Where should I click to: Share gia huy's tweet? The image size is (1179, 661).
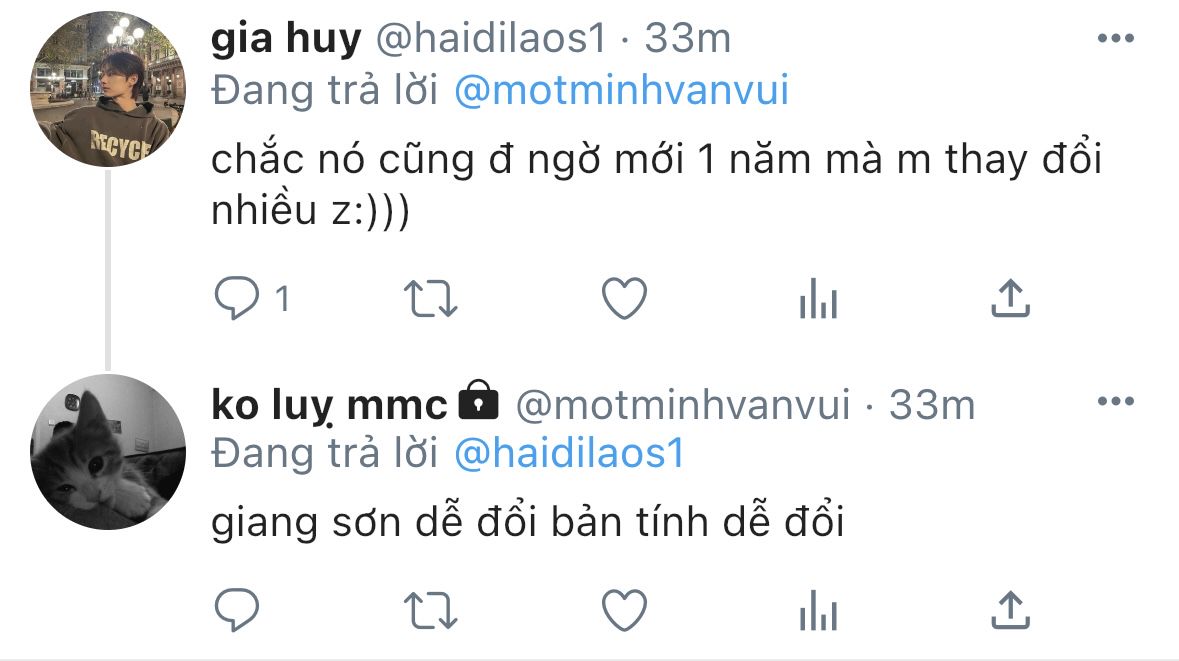pyautogui.click(x=1010, y=298)
